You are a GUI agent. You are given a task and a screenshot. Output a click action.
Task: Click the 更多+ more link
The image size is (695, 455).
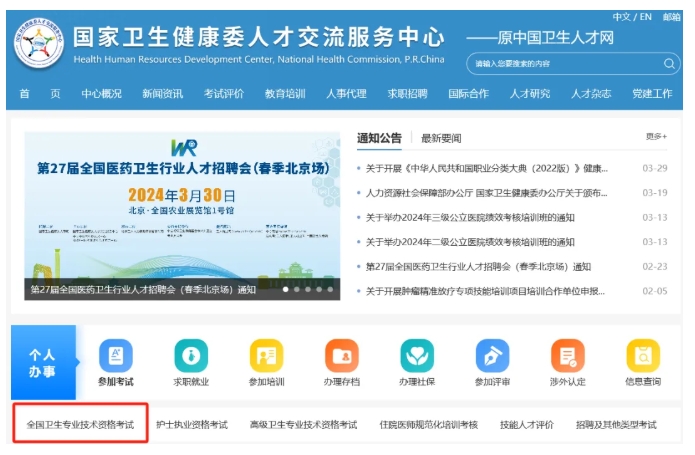656,137
